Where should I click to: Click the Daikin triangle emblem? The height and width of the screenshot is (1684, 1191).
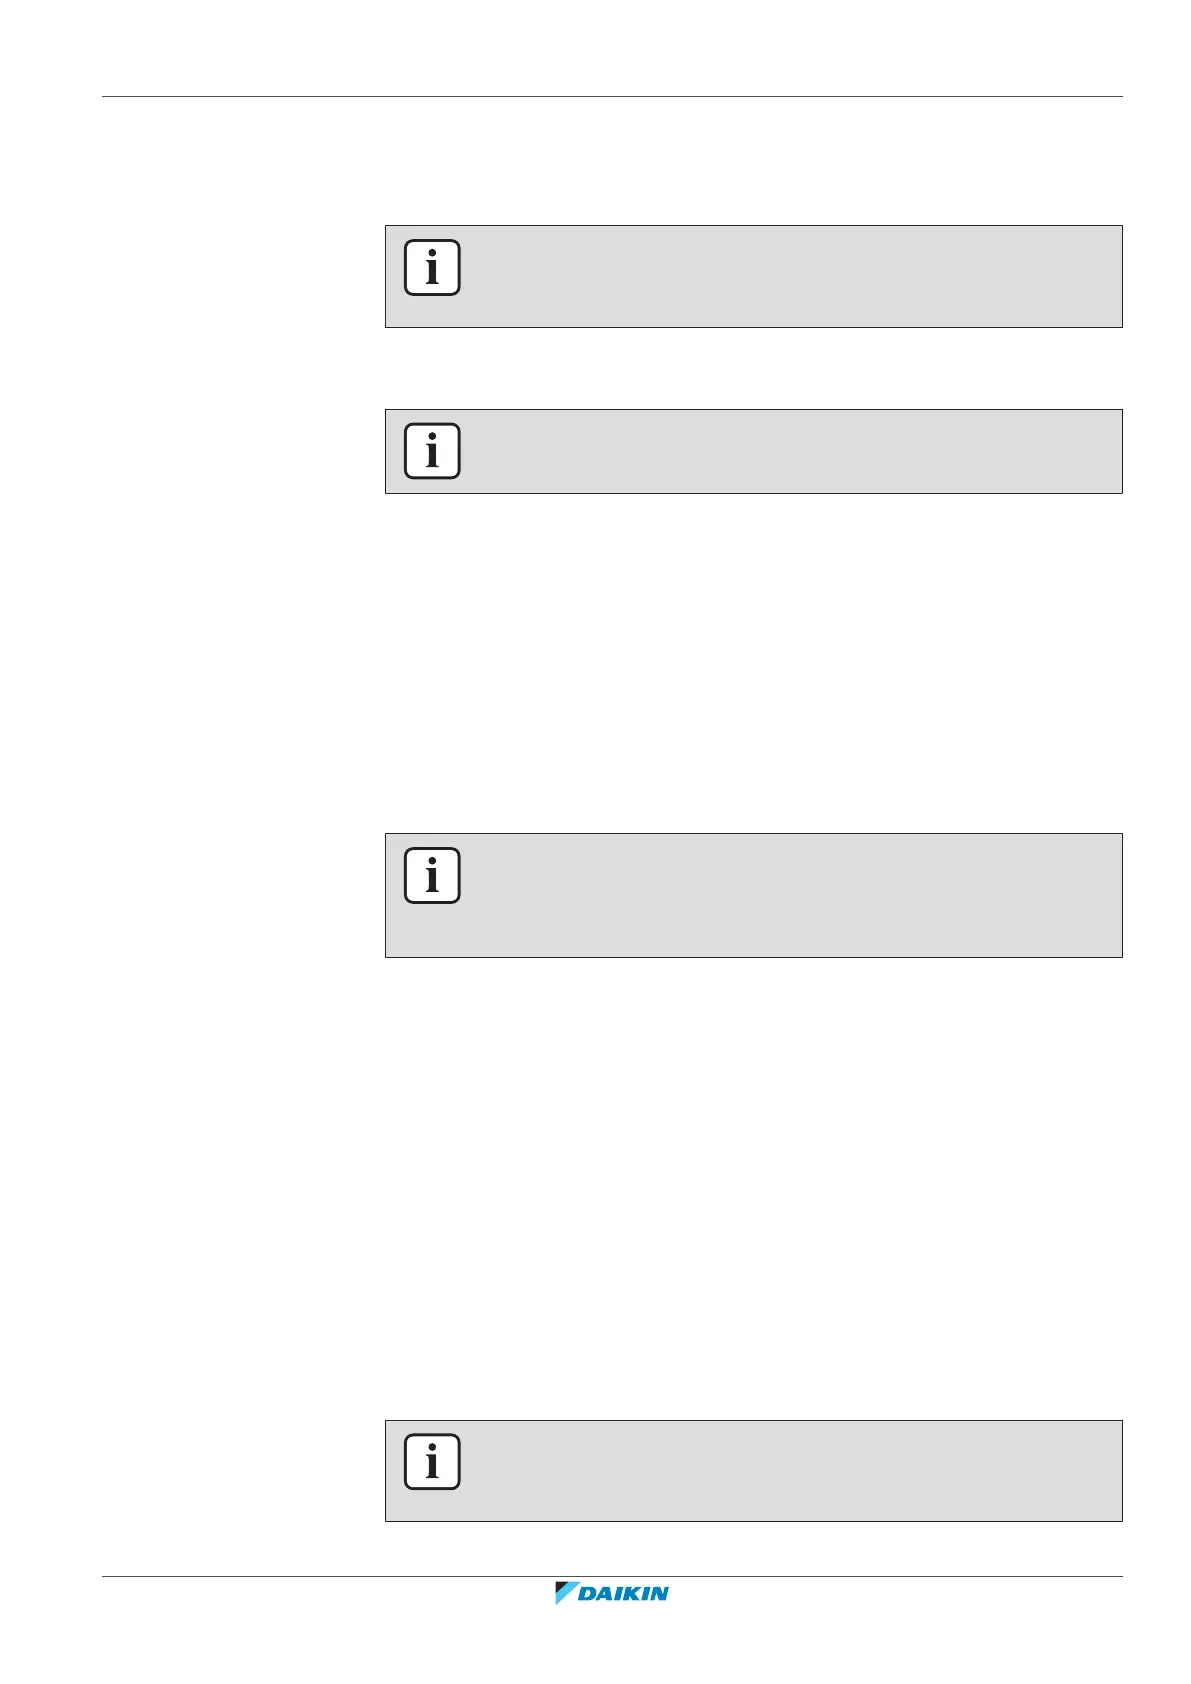tap(566, 1593)
